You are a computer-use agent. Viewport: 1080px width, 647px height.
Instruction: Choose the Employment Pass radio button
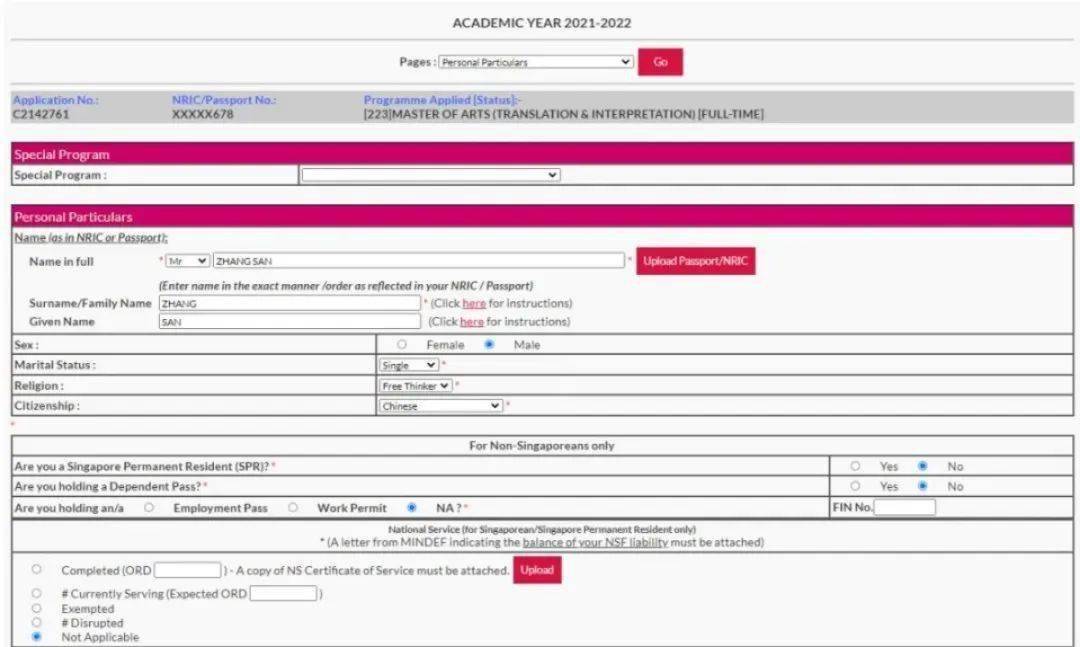coord(150,508)
